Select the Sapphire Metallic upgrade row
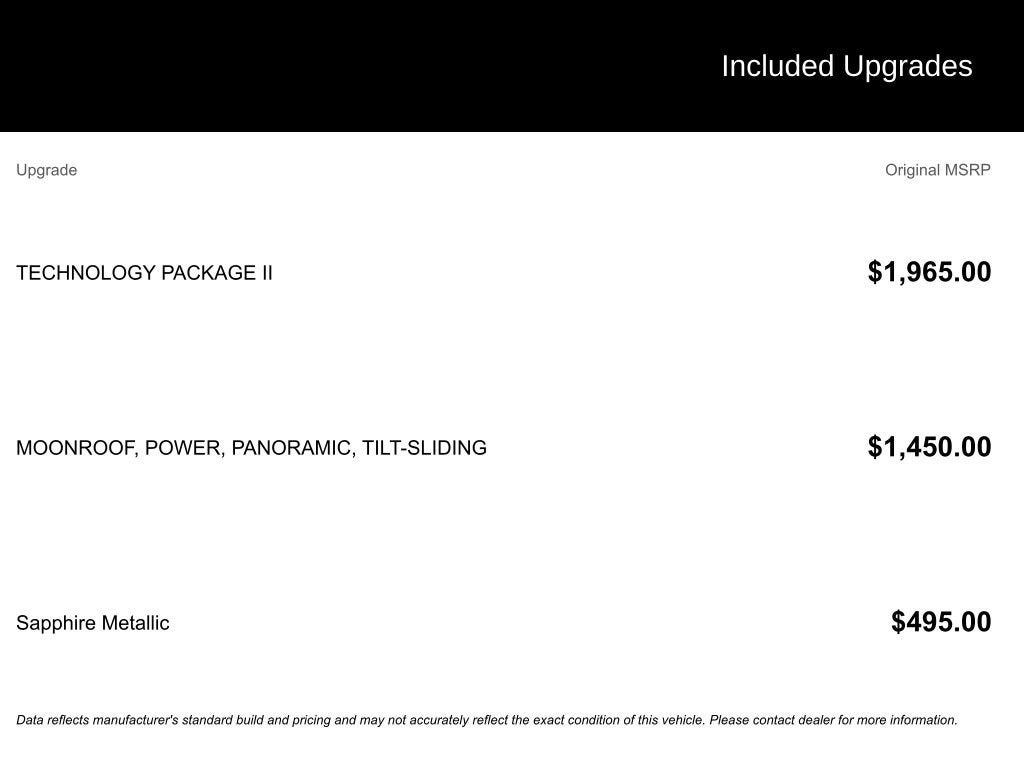 (93, 623)
